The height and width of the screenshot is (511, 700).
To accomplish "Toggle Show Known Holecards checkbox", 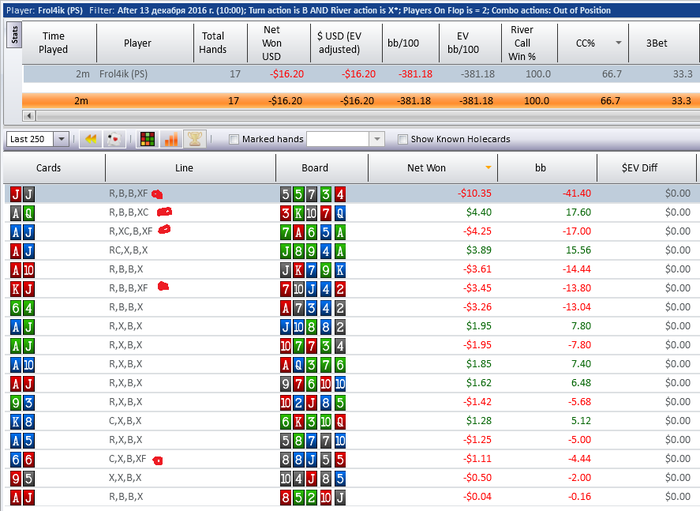I will click(x=402, y=140).
